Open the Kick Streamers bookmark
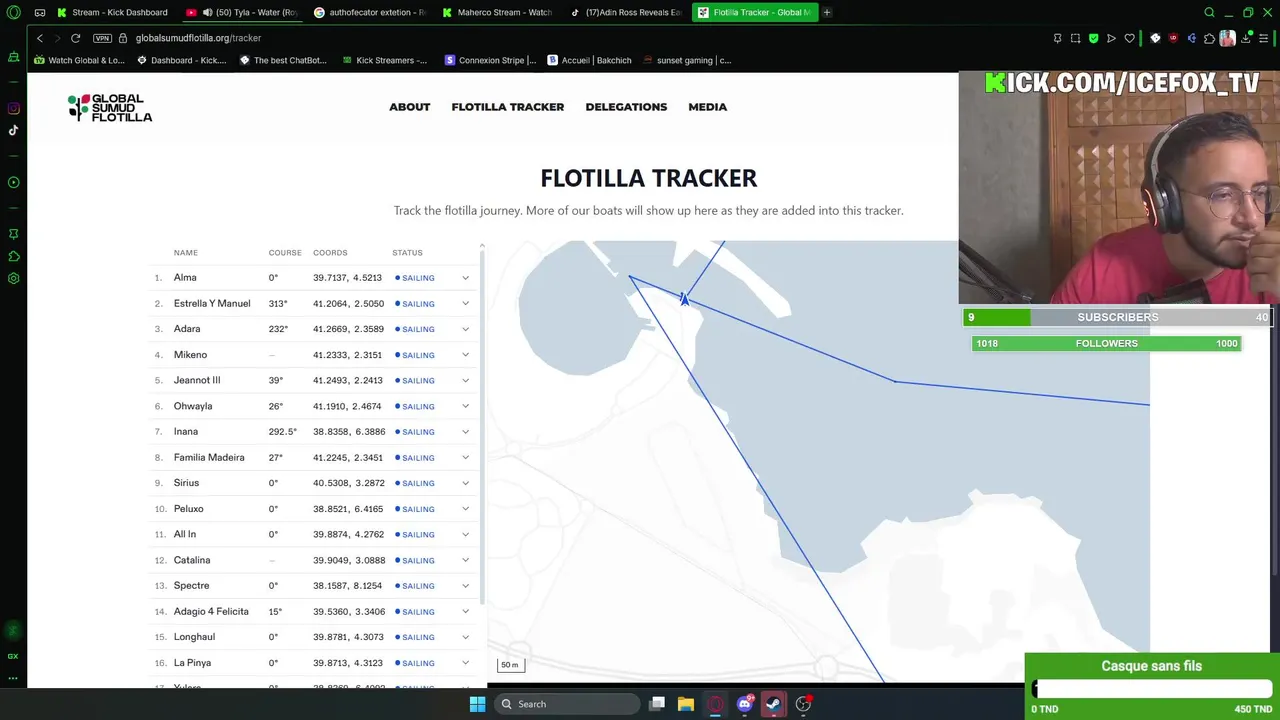Viewport: 1280px width, 720px height. pyautogui.click(x=384, y=60)
